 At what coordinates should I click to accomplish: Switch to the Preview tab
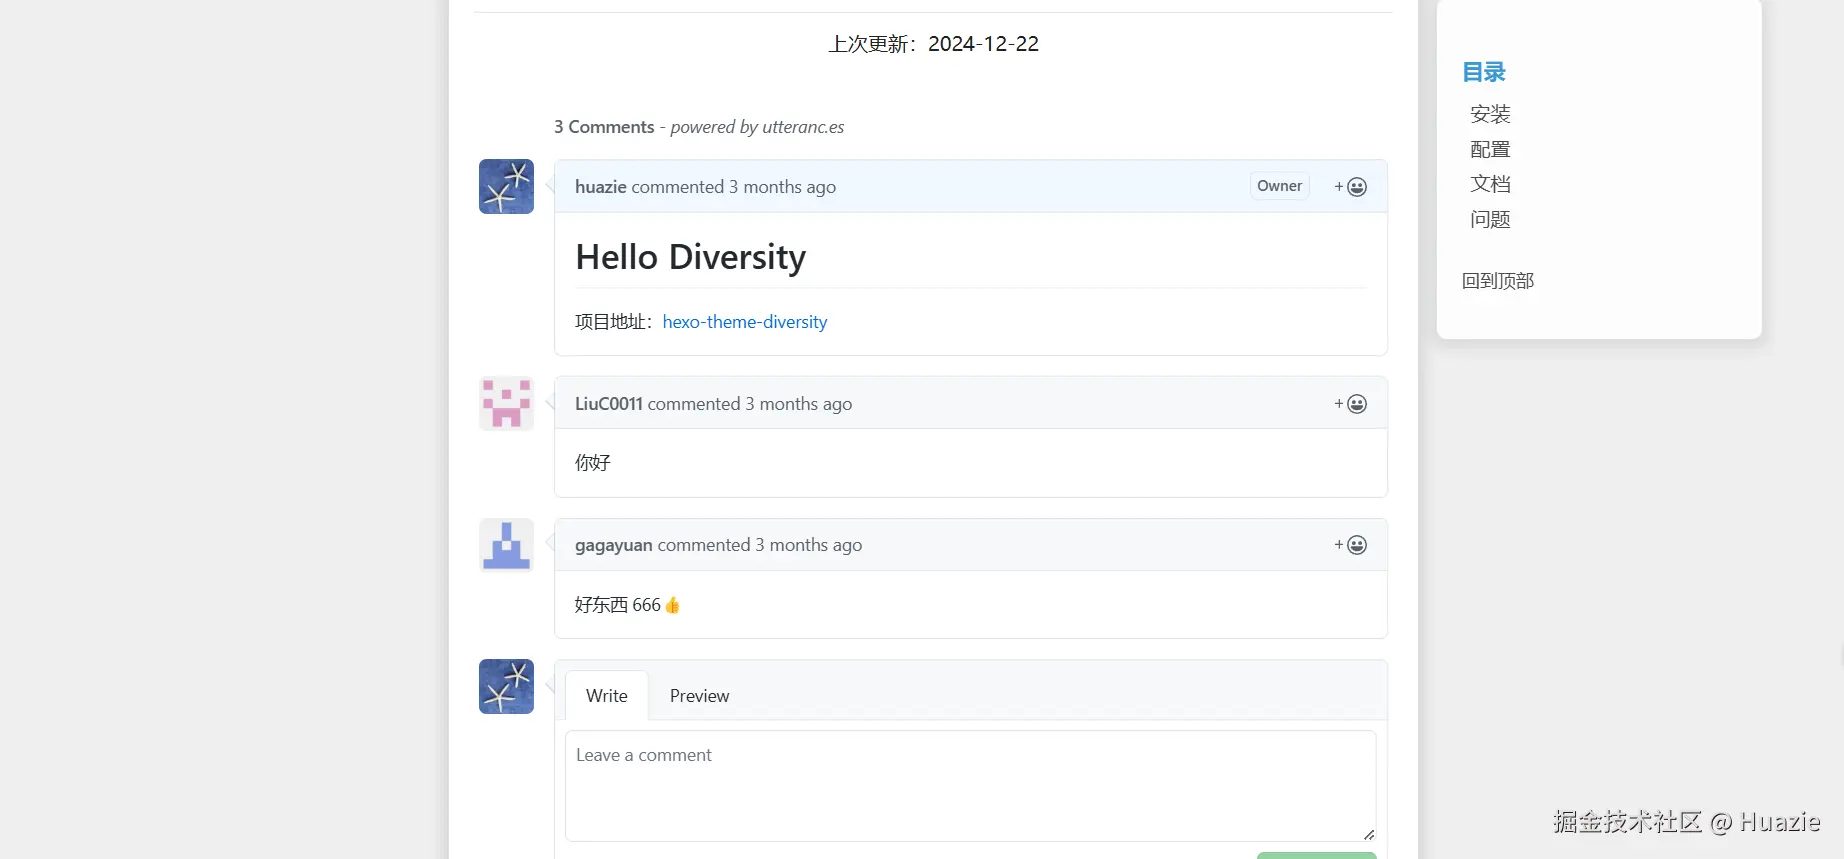click(699, 696)
